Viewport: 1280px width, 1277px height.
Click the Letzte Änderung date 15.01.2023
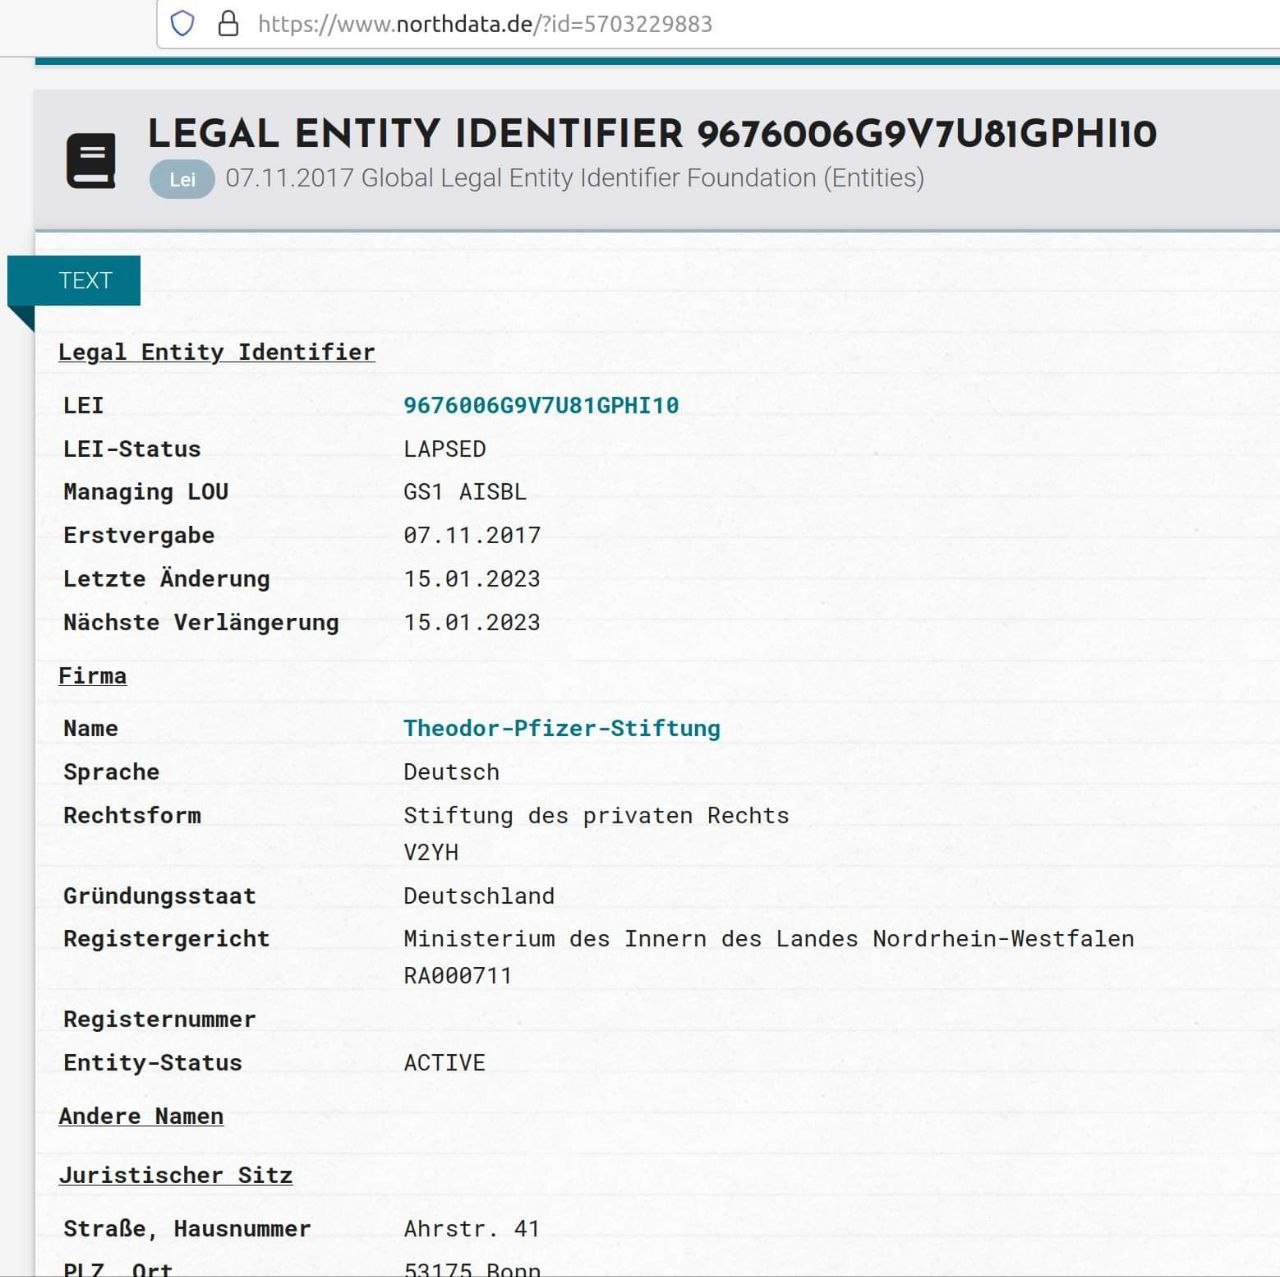(x=472, y=579)
